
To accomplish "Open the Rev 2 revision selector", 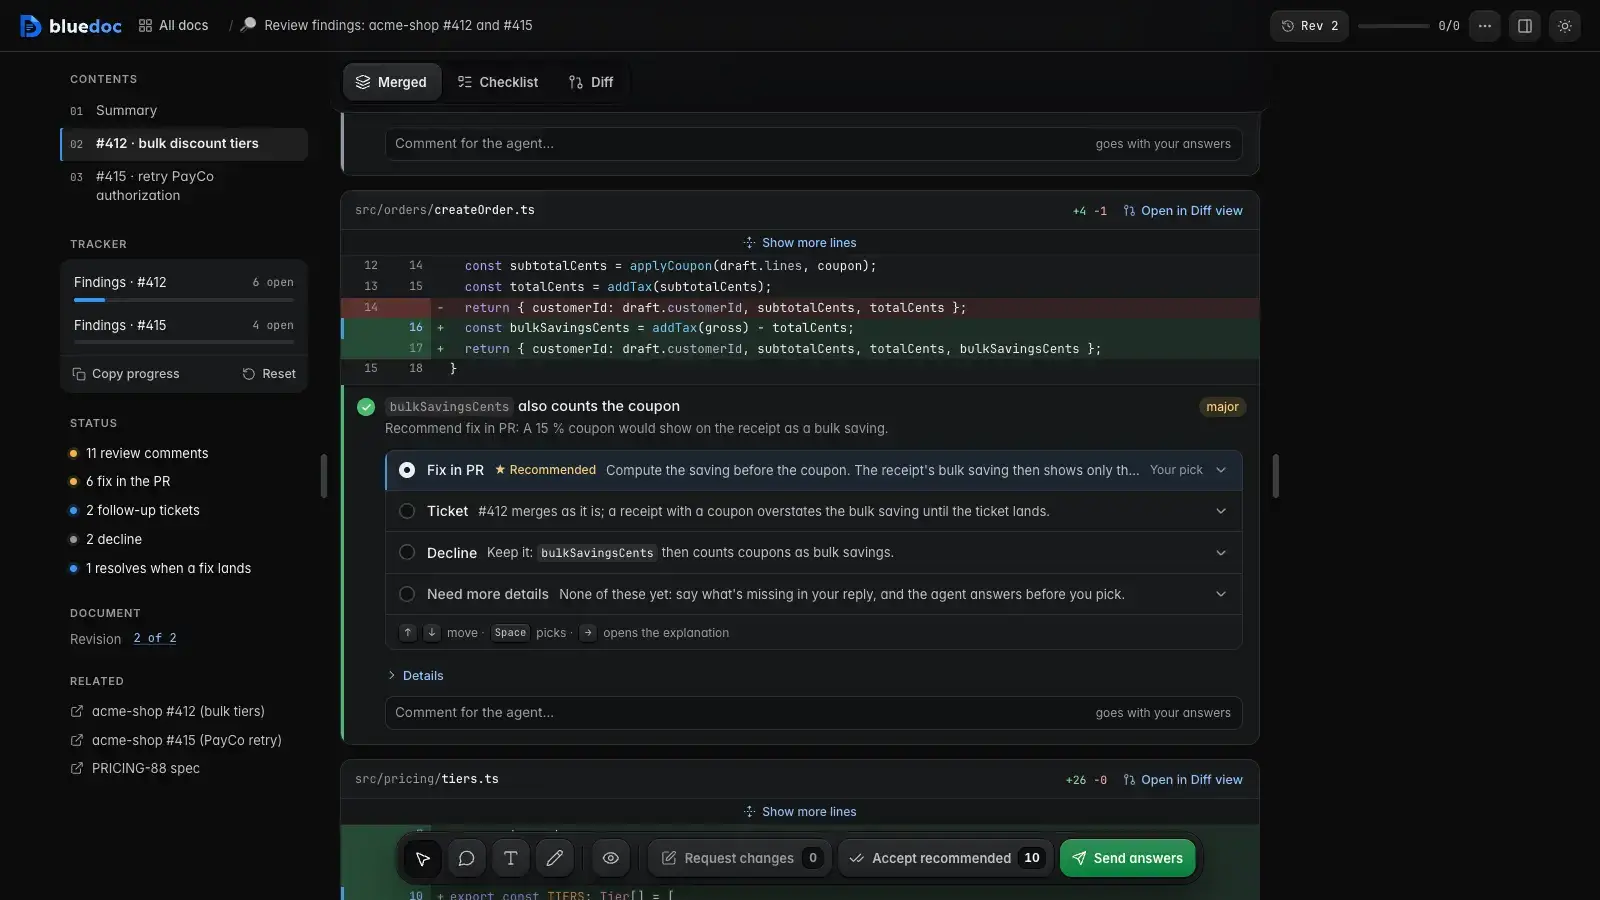I will coord(1309,26).
